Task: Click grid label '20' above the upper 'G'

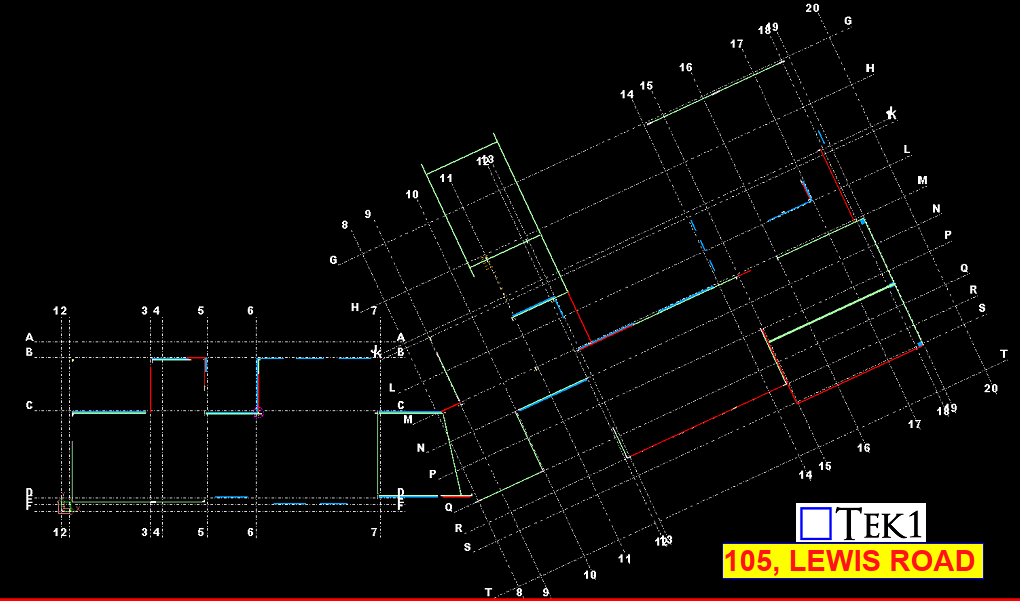Action: tap(812, 8)
